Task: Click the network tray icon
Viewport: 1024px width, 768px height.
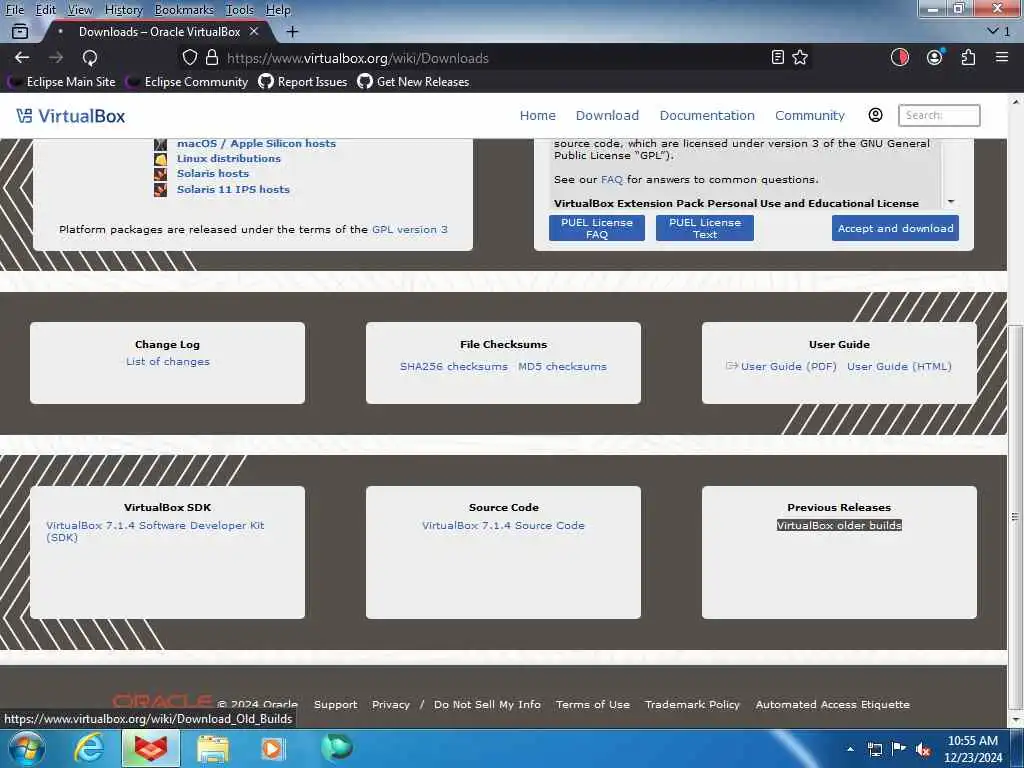Action: [874, 749]
